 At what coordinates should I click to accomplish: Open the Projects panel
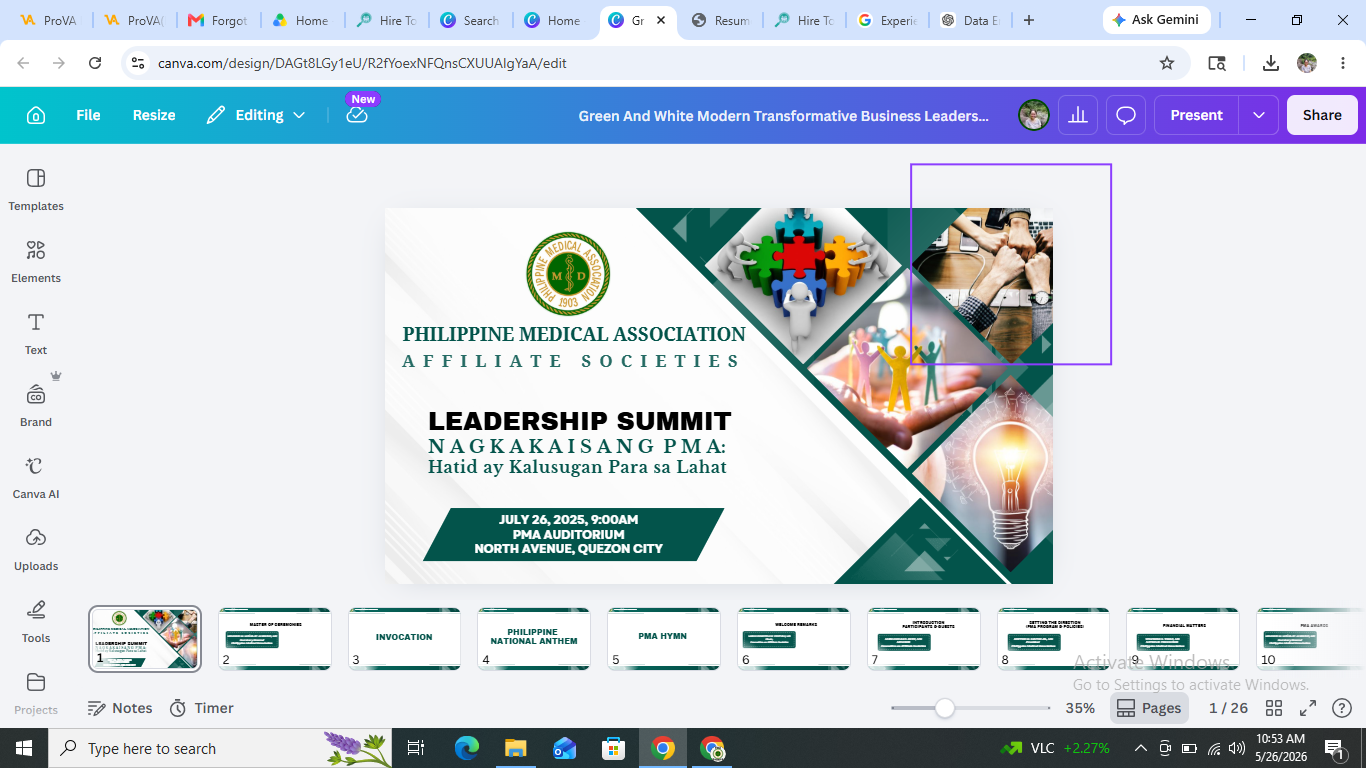[x=36, y=694]
